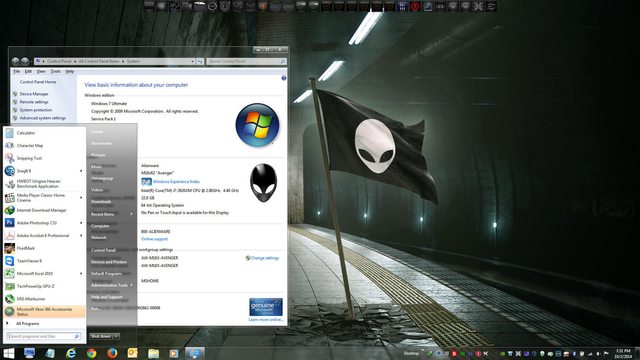The height and width of the screenshot is (360, 640).
Task: Expand the Administrative Tools submenu arrow
Action: [x=131, y=285]
